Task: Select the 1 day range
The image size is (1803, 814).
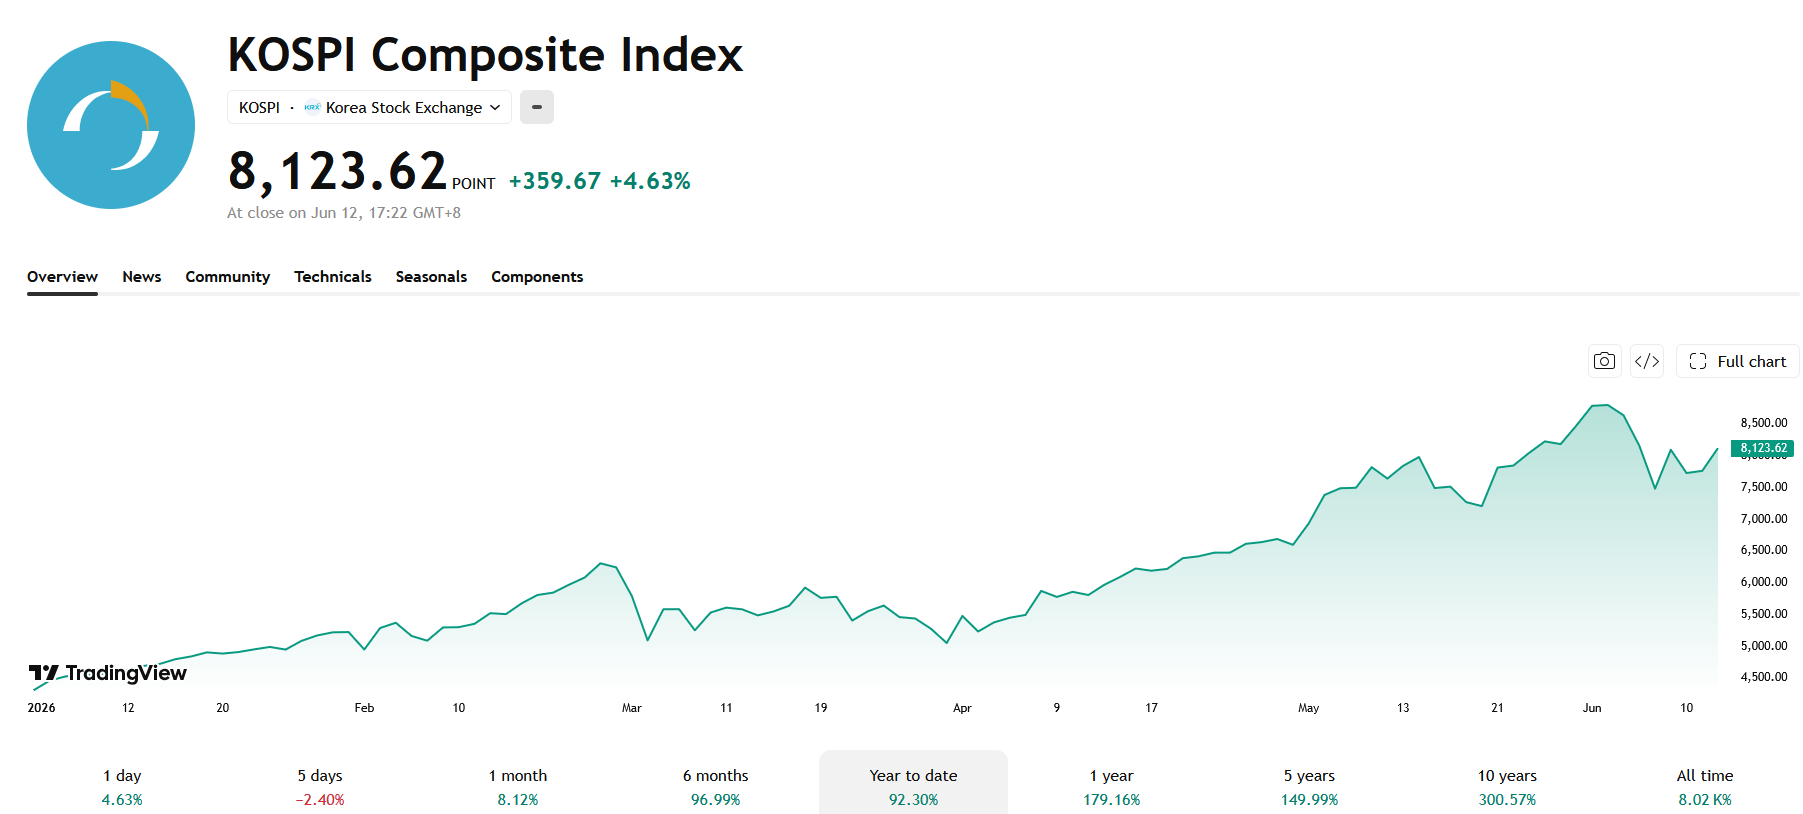Action: [x=122, y=787]
